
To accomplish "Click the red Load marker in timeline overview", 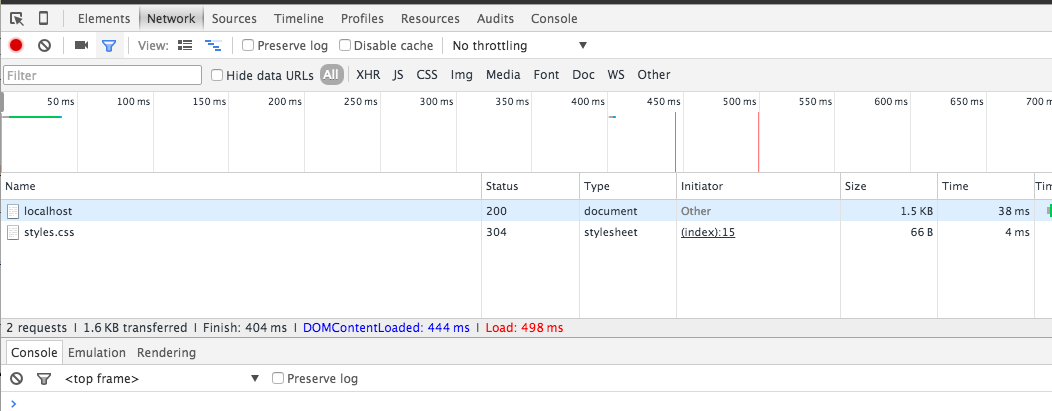I will [758, 140].
